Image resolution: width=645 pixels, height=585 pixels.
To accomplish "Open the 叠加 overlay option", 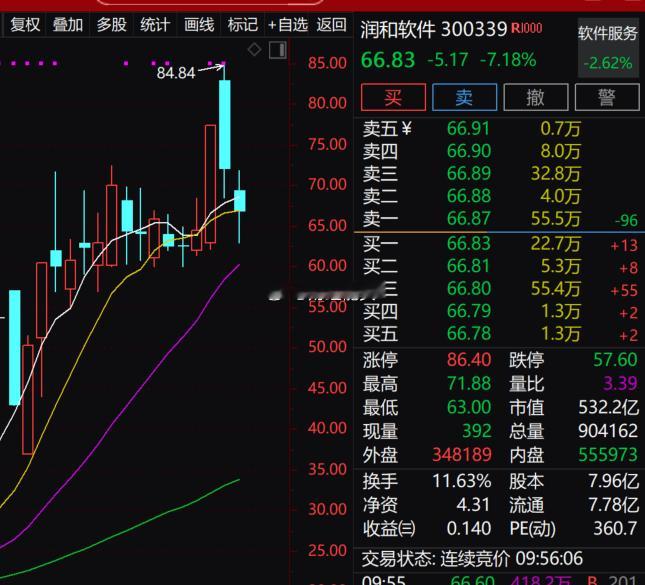I will click(x=67, y=25).
